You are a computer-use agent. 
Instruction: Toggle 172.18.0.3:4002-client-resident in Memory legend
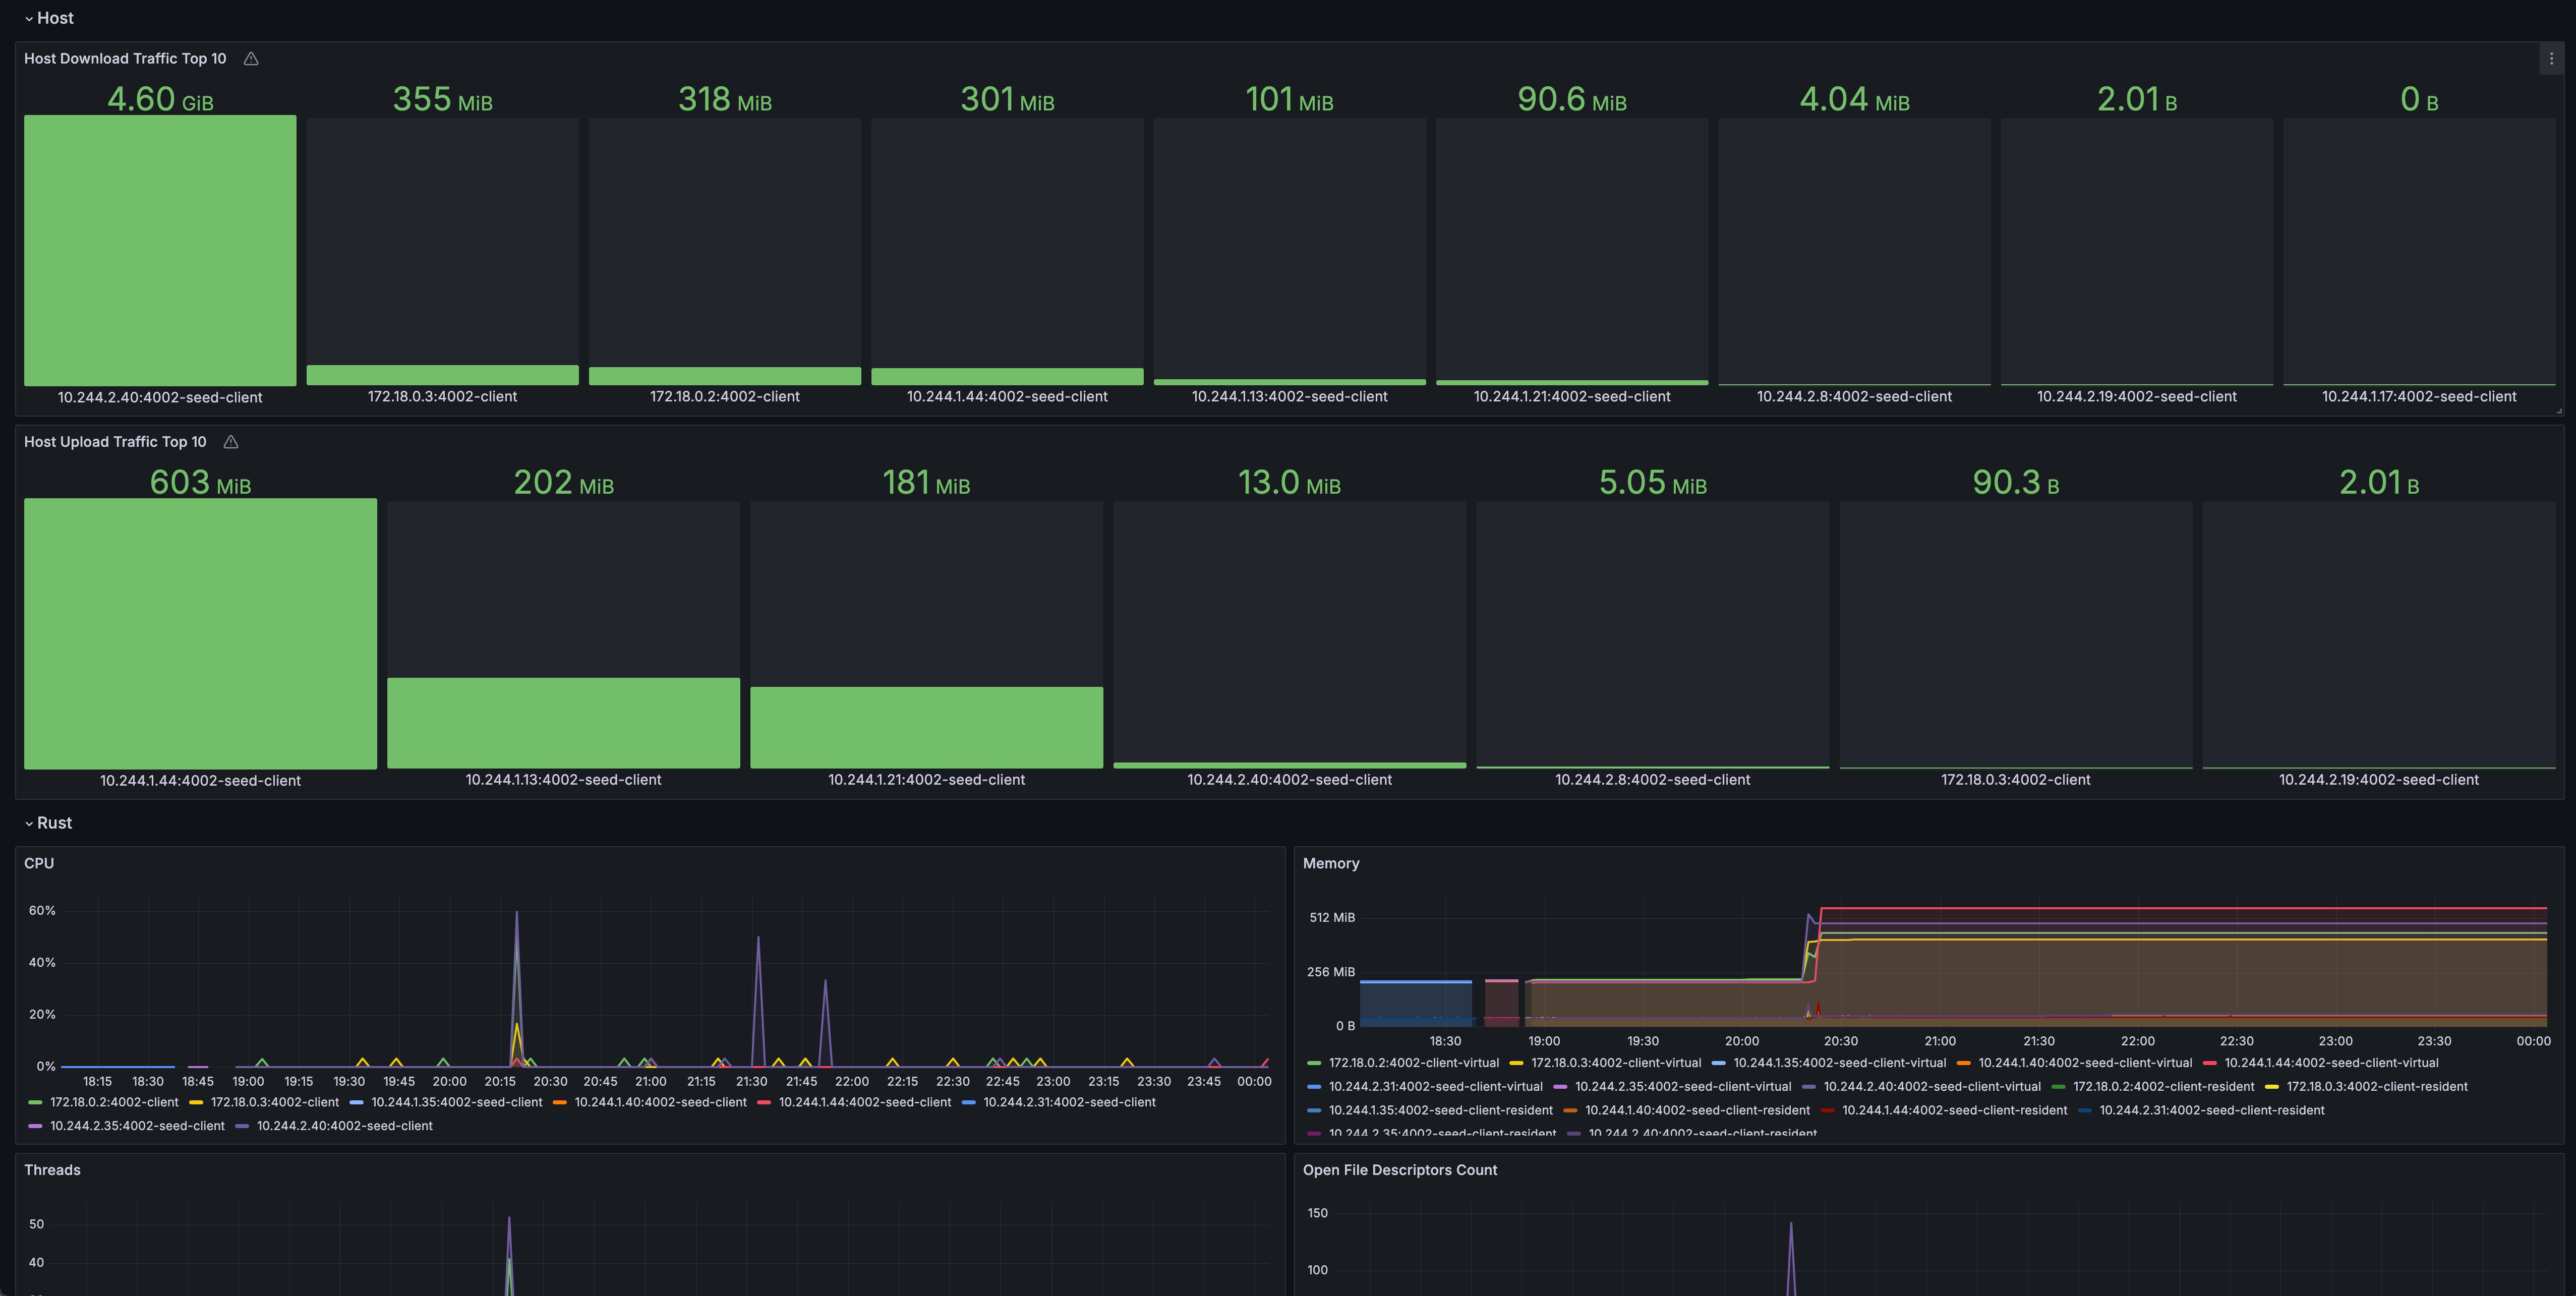click(2376, 1087)
